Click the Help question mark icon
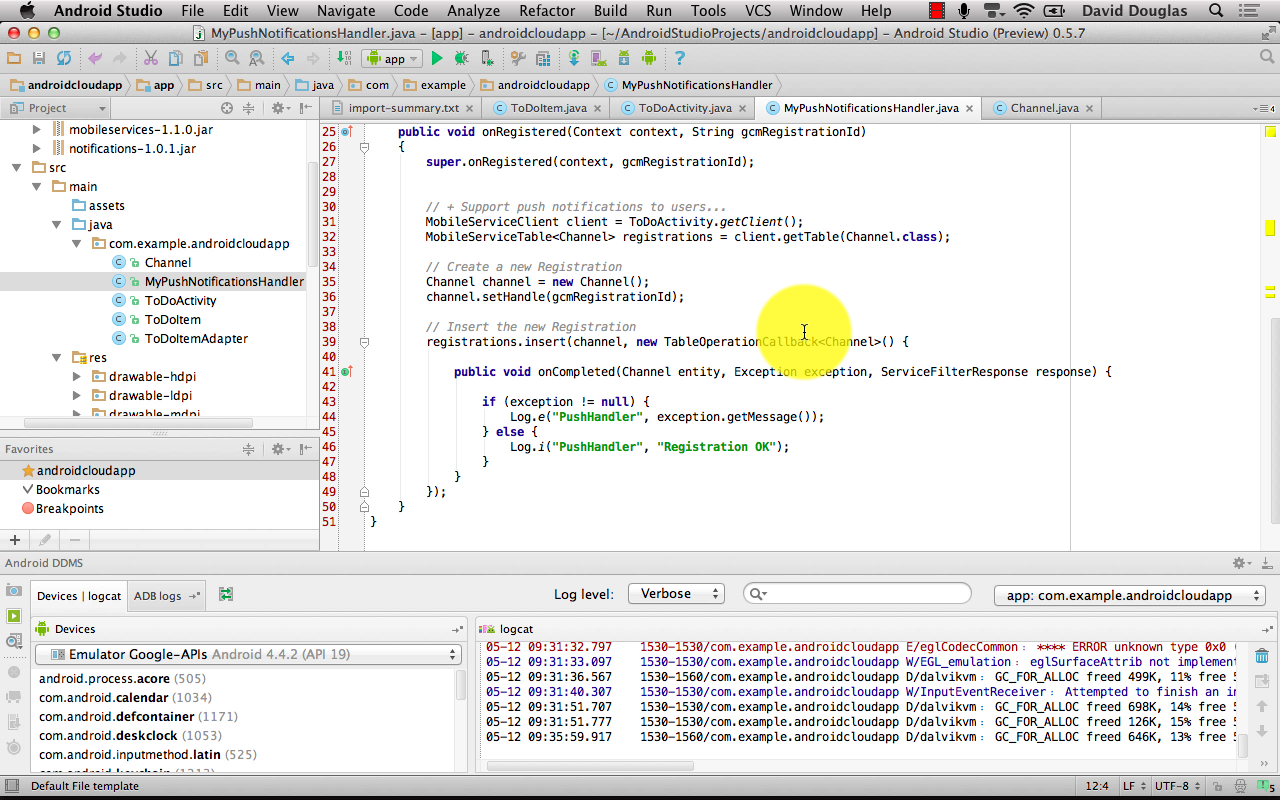This screenshot has width=1280, height=800. point(679,58)
